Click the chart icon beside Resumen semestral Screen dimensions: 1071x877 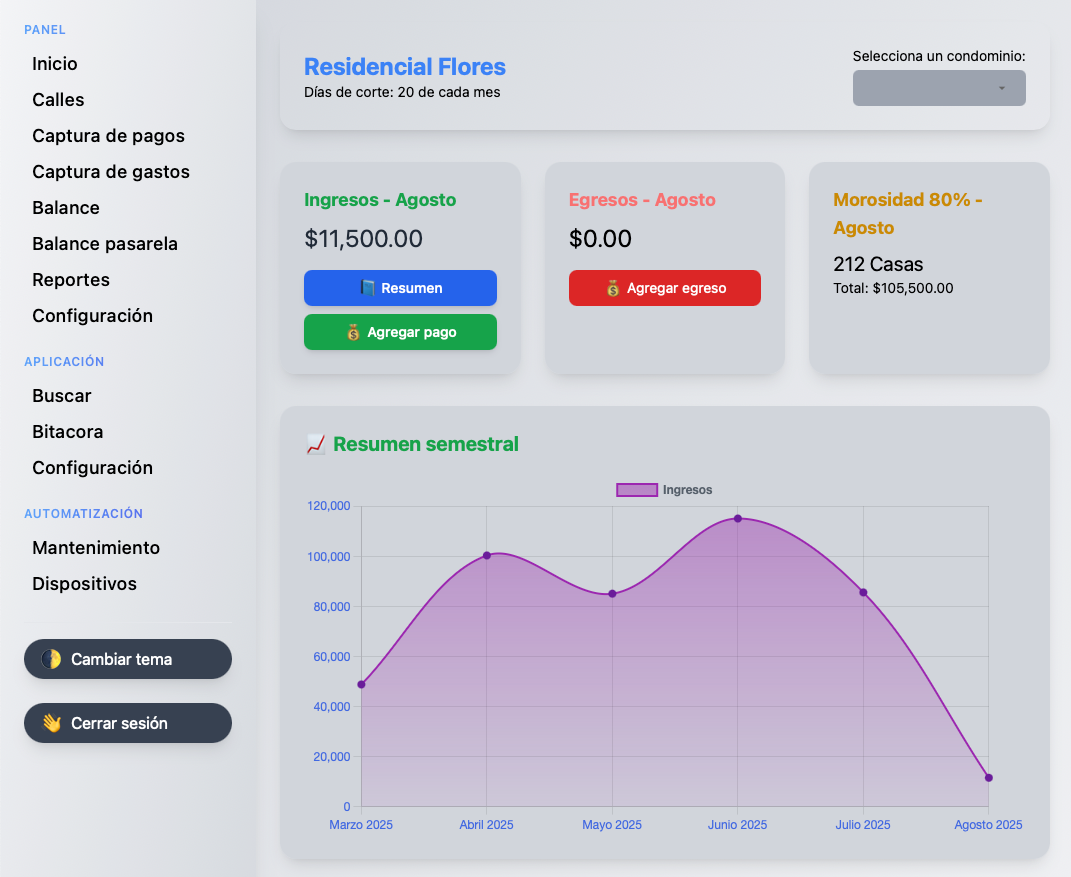point(315,444)
